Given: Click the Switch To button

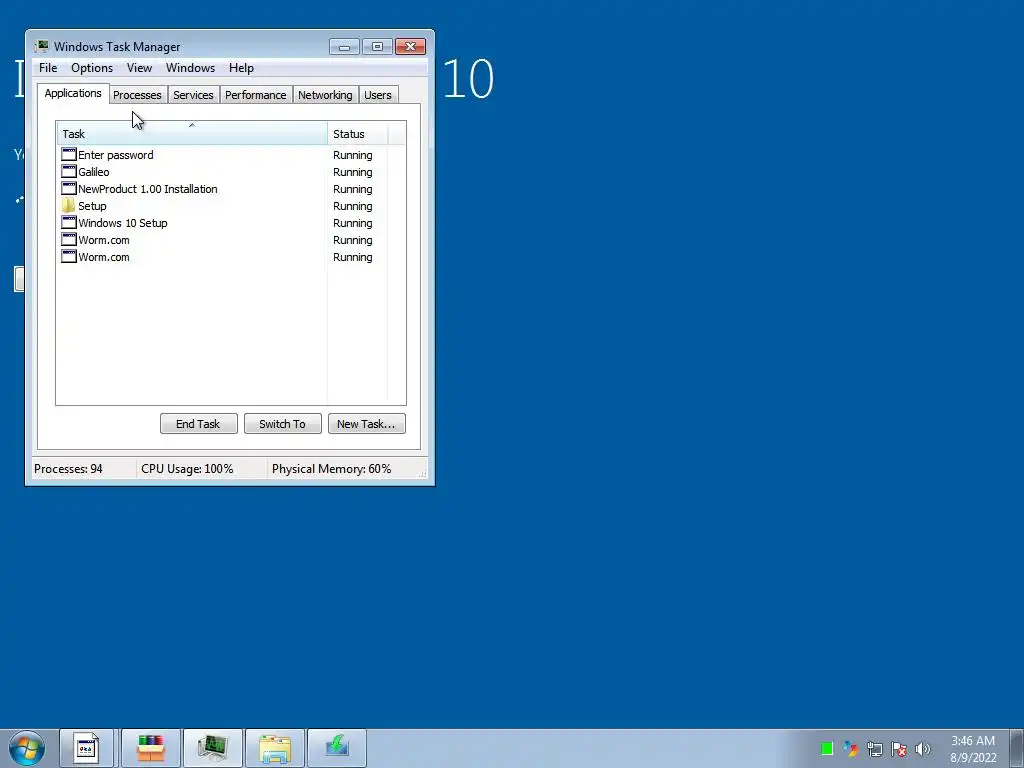Looking at the screenshot, I should (282, 424).
